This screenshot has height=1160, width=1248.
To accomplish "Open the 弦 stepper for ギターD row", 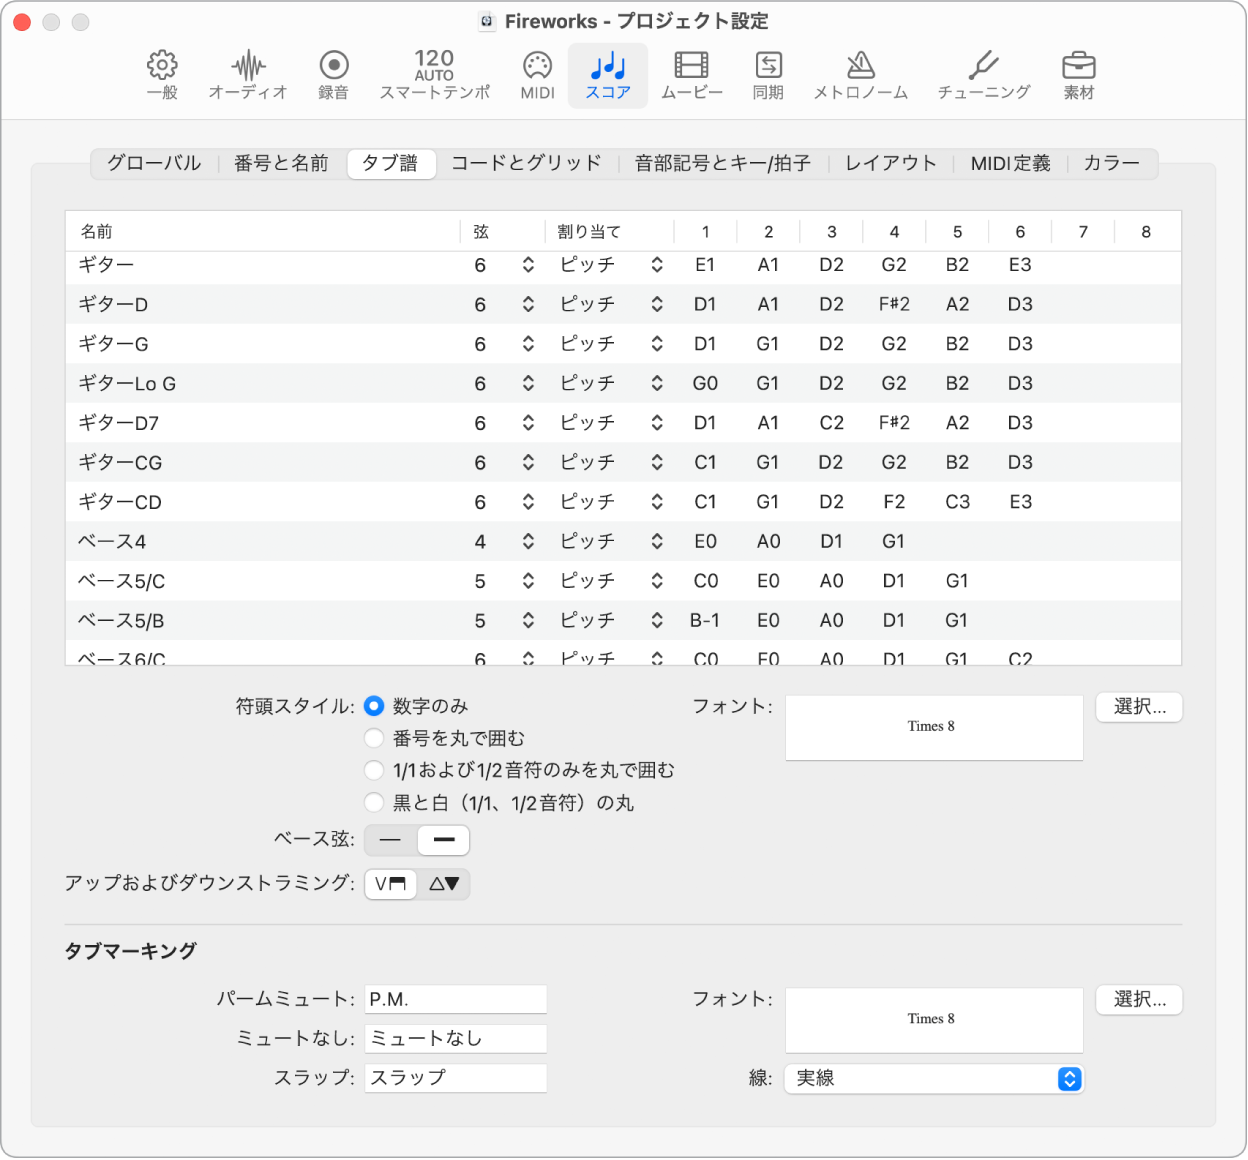I will pos(527,304).
